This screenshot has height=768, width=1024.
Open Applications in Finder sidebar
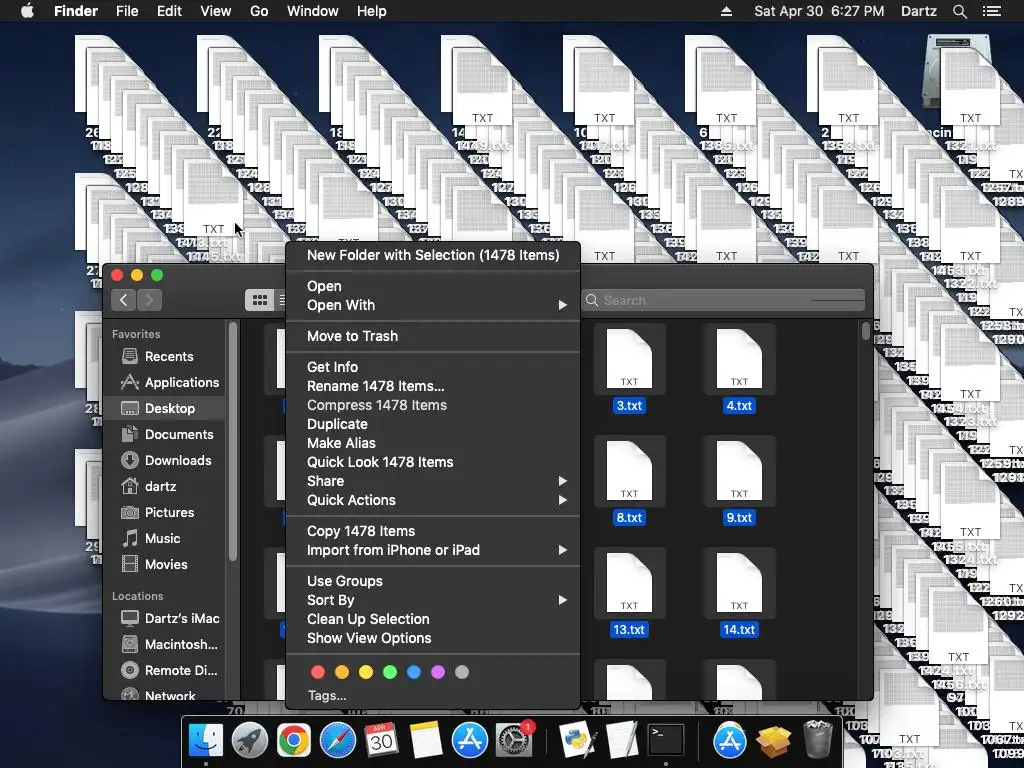182,383
